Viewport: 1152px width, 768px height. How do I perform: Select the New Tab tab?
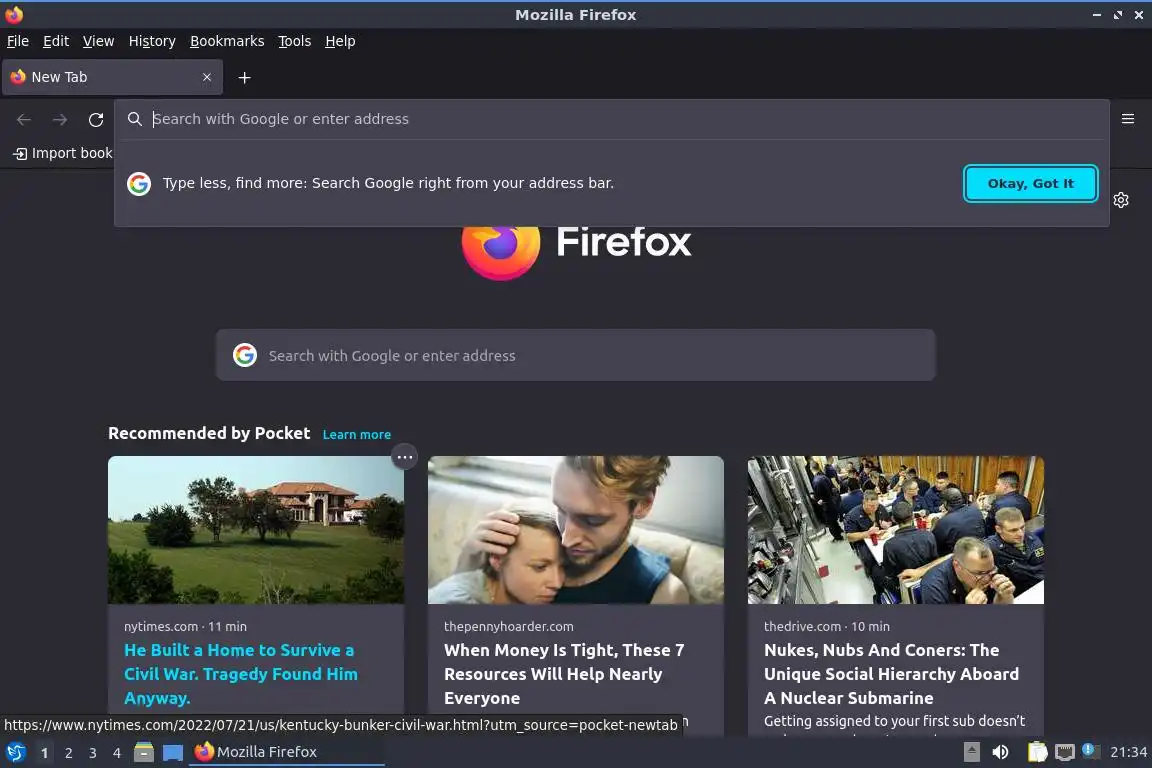tap(112, 77)
